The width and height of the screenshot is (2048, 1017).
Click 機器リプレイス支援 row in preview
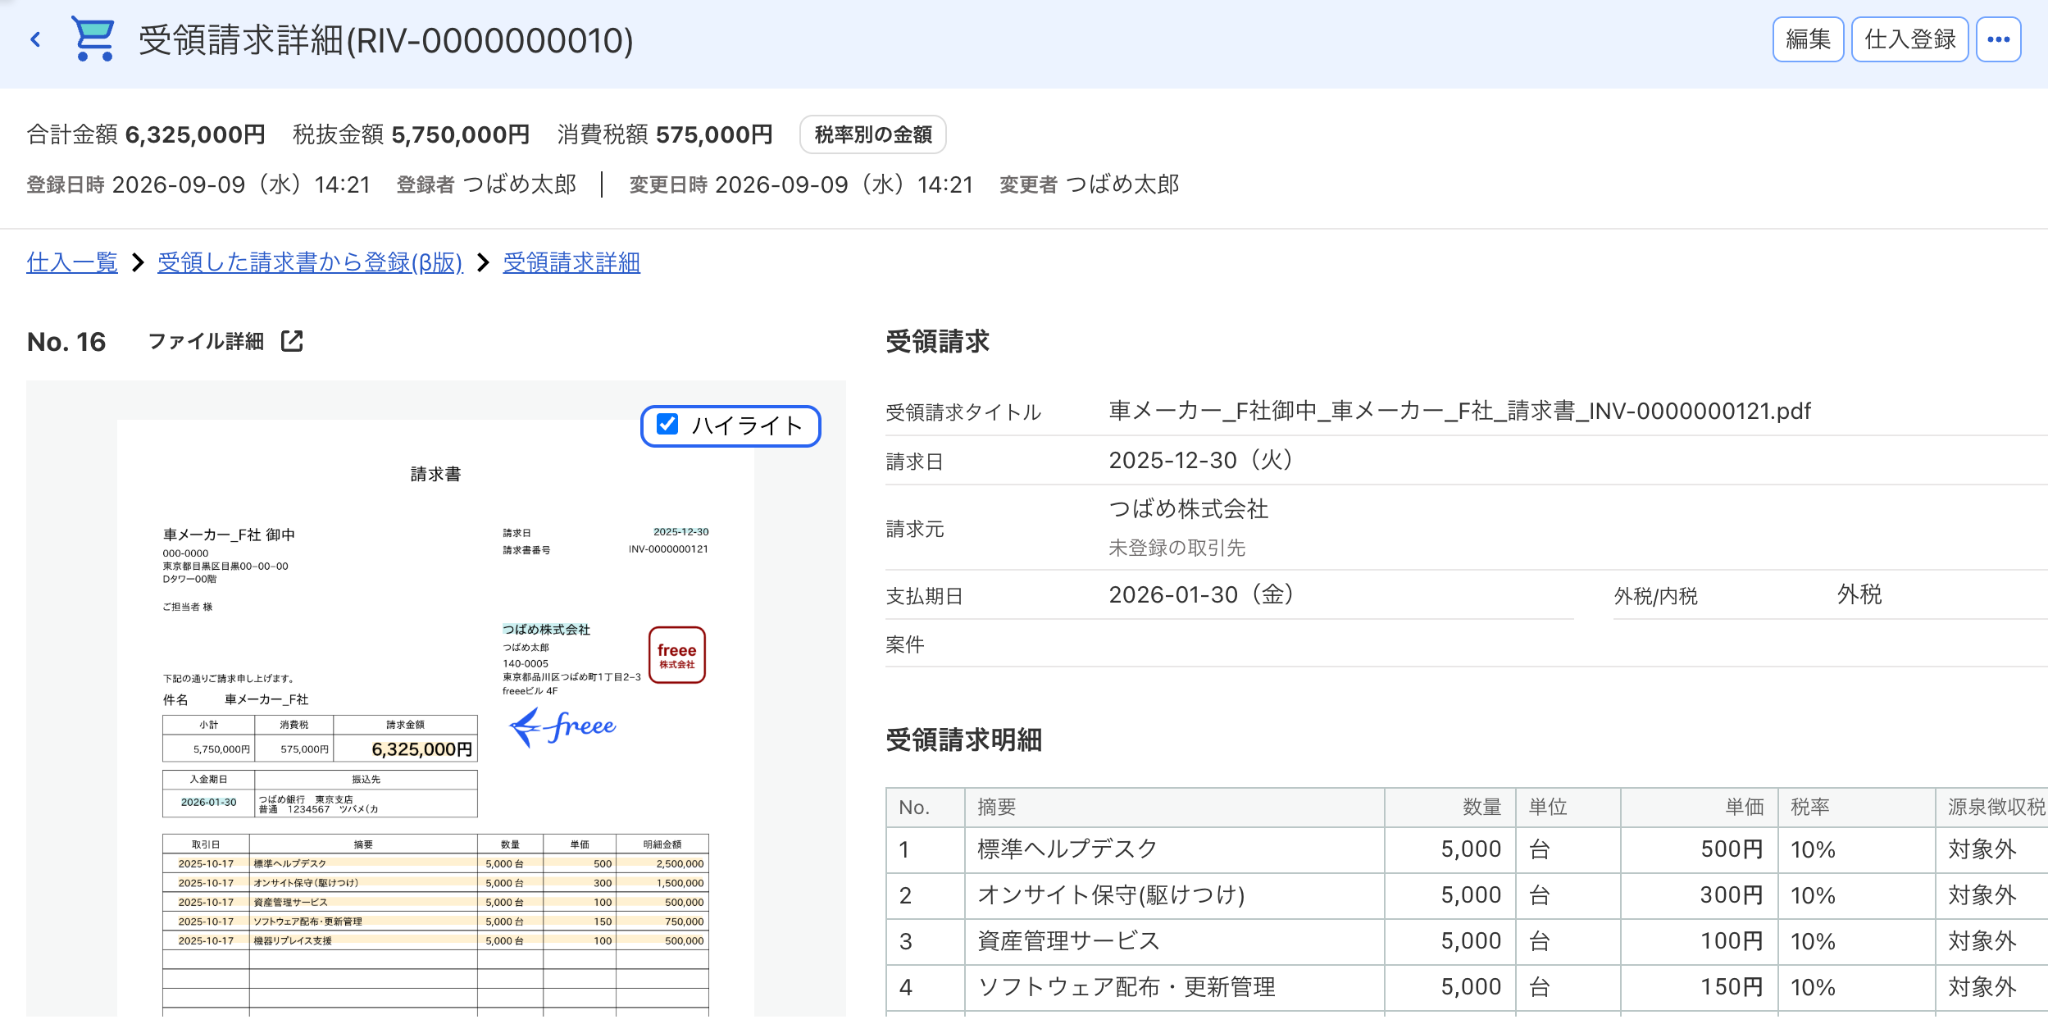(x=435, y=941)
